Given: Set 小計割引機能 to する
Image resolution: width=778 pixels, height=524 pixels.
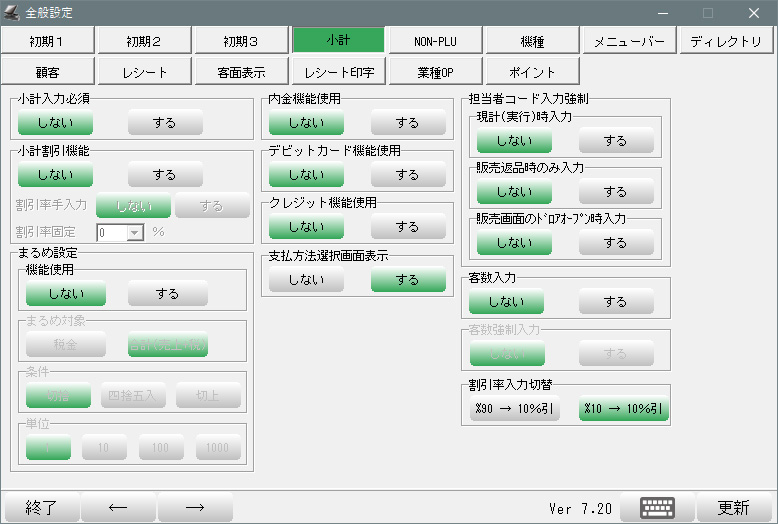Looking at the screenshot, I should tap(165, 175).
